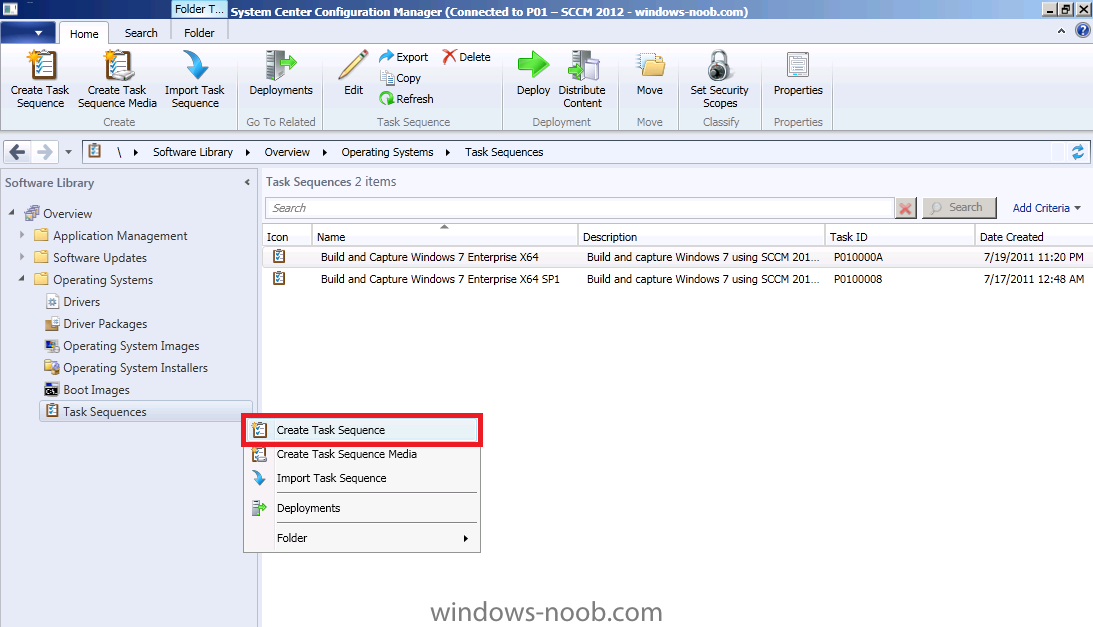The width and height of the screenshot is (1093, 627).
Task: Click Set Security Scopes padlock icon
Action: [x=719, y=66]
